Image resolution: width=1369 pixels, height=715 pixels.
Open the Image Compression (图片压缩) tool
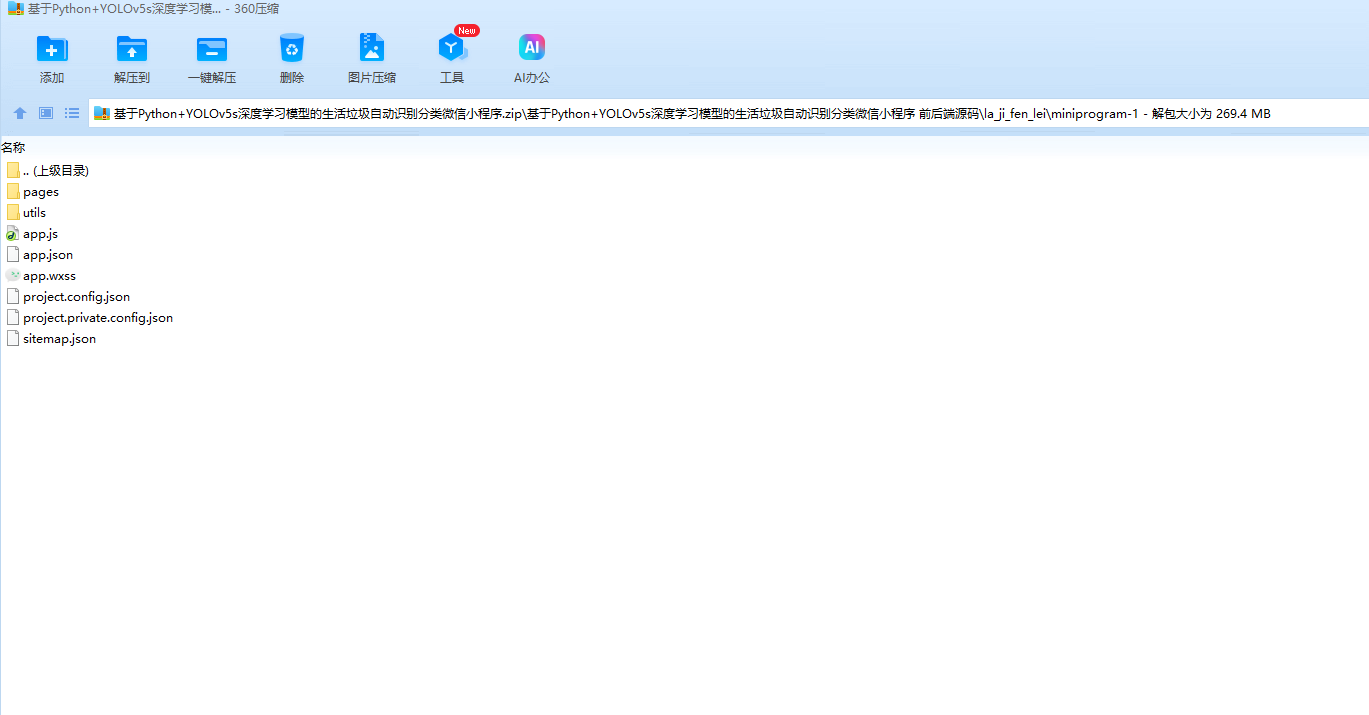372,48
